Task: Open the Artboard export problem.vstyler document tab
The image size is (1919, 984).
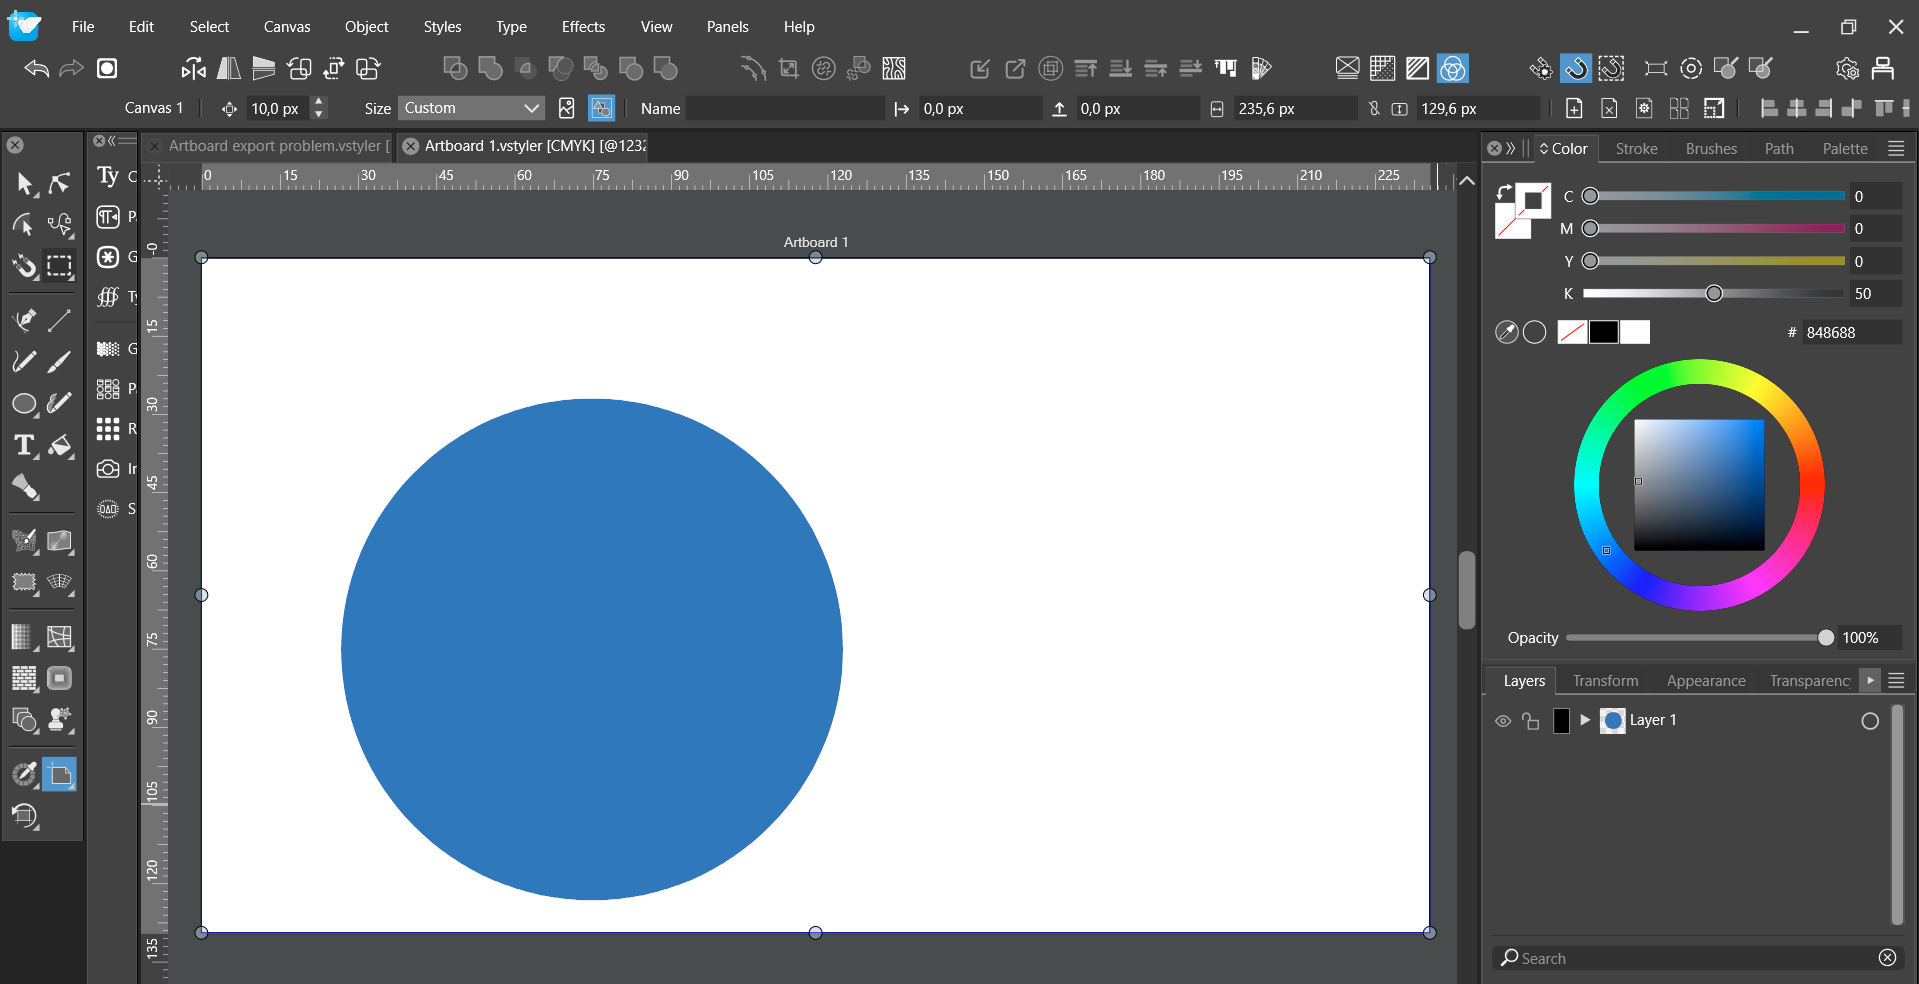Action: click(x=274, y=146)
